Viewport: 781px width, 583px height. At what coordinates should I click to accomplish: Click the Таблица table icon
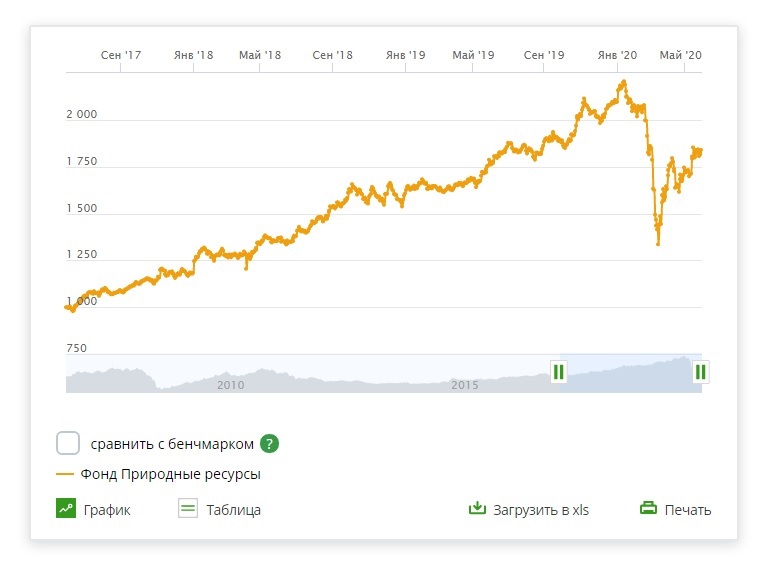(187, 509)
